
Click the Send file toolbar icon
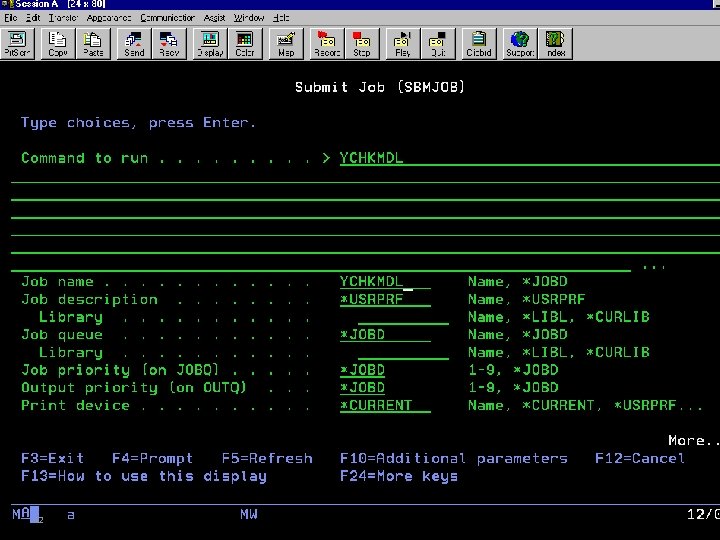134,44
